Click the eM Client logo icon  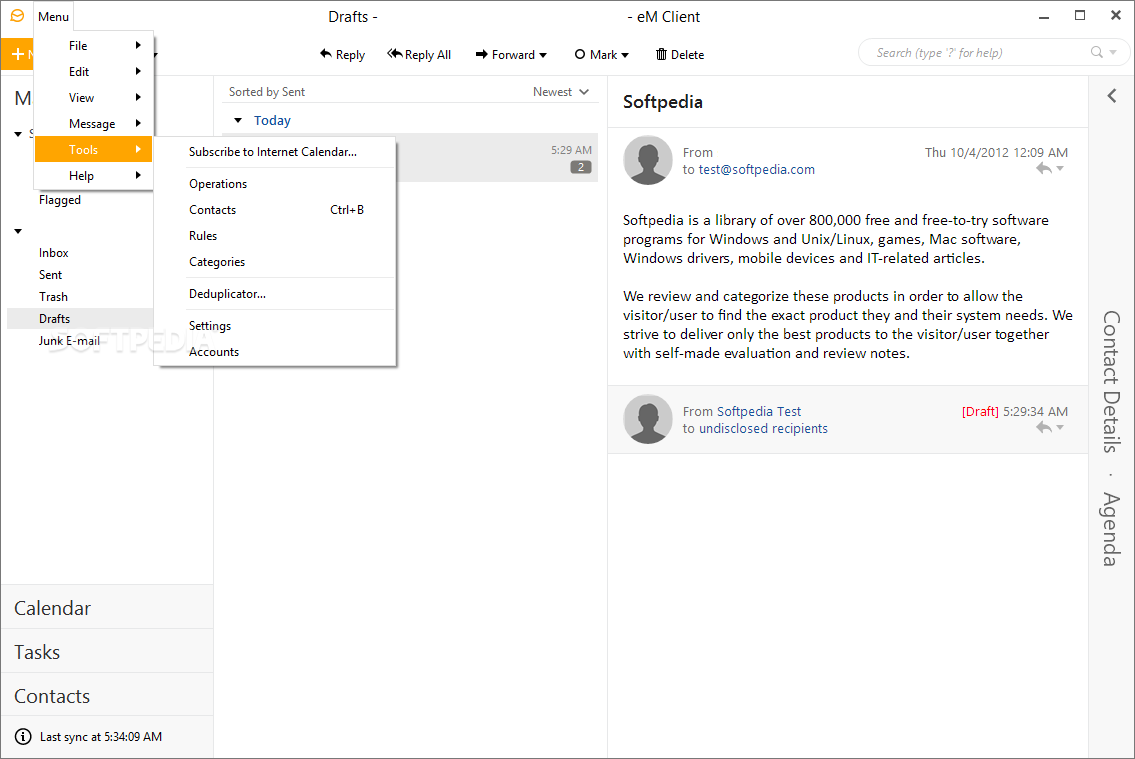(x=17, y=16)
